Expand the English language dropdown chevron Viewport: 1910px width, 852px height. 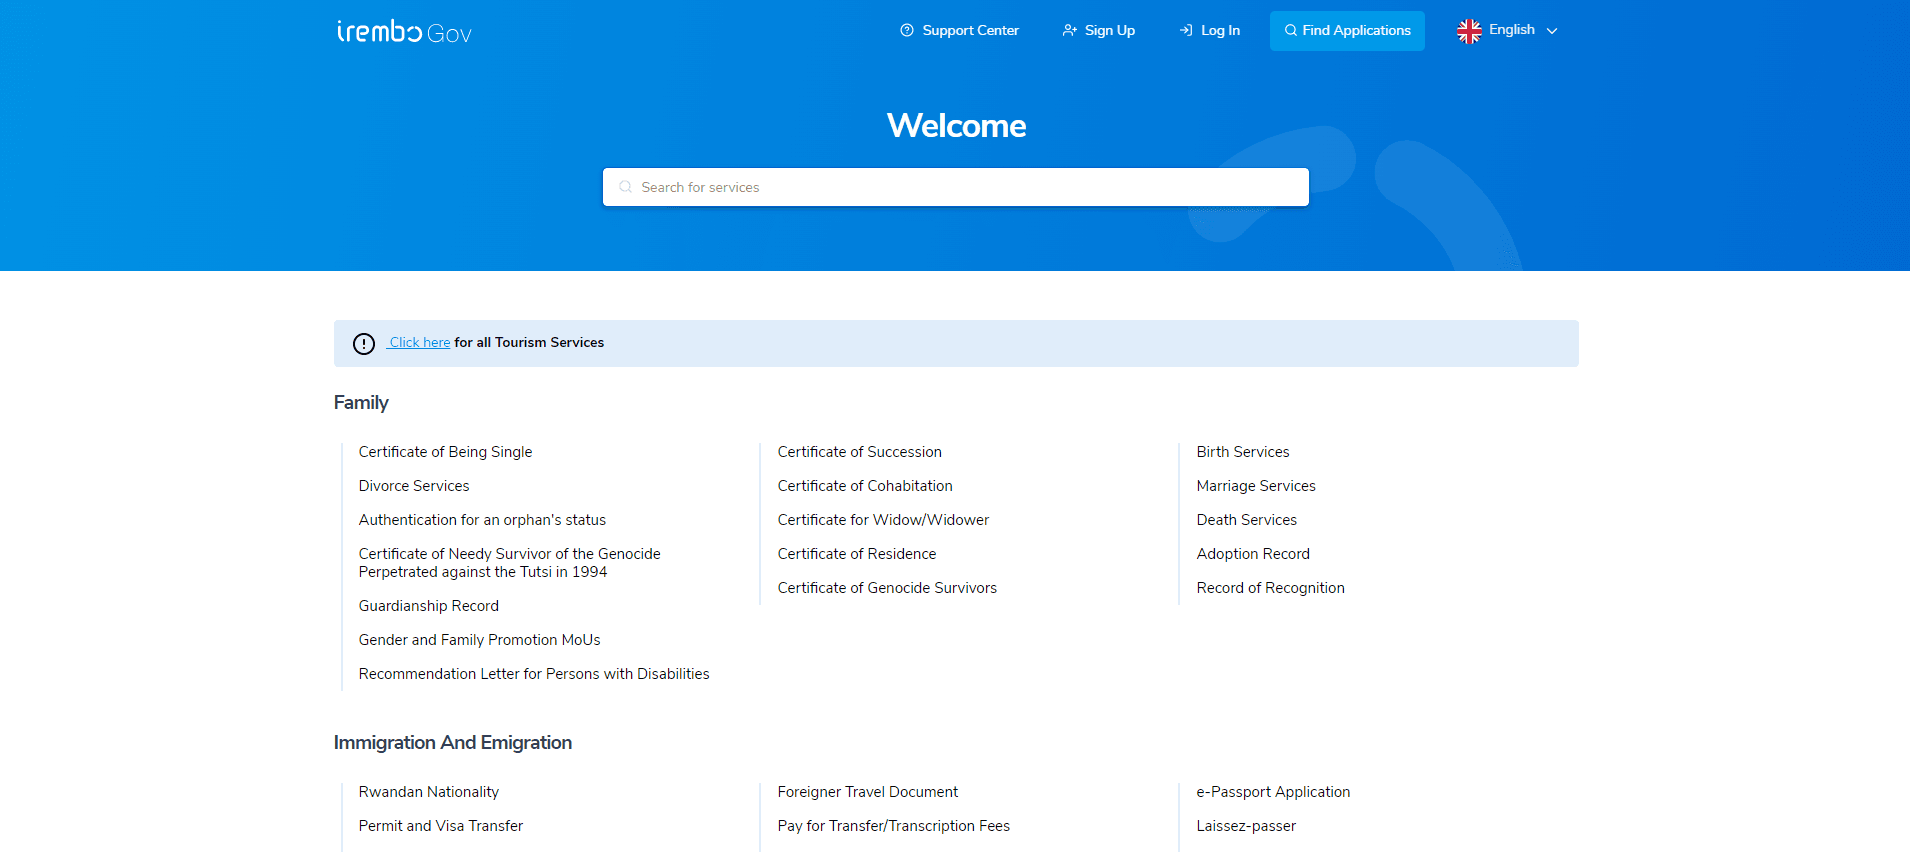coord(1552,31)
